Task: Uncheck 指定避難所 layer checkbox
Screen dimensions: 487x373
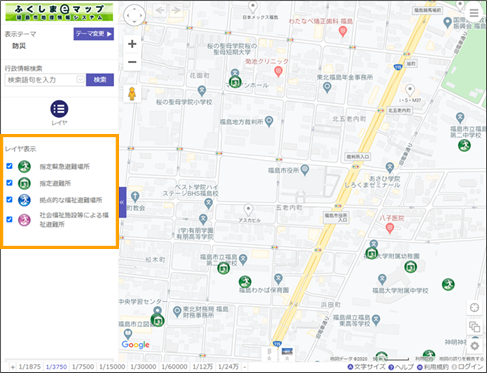Action: (9, 183)
